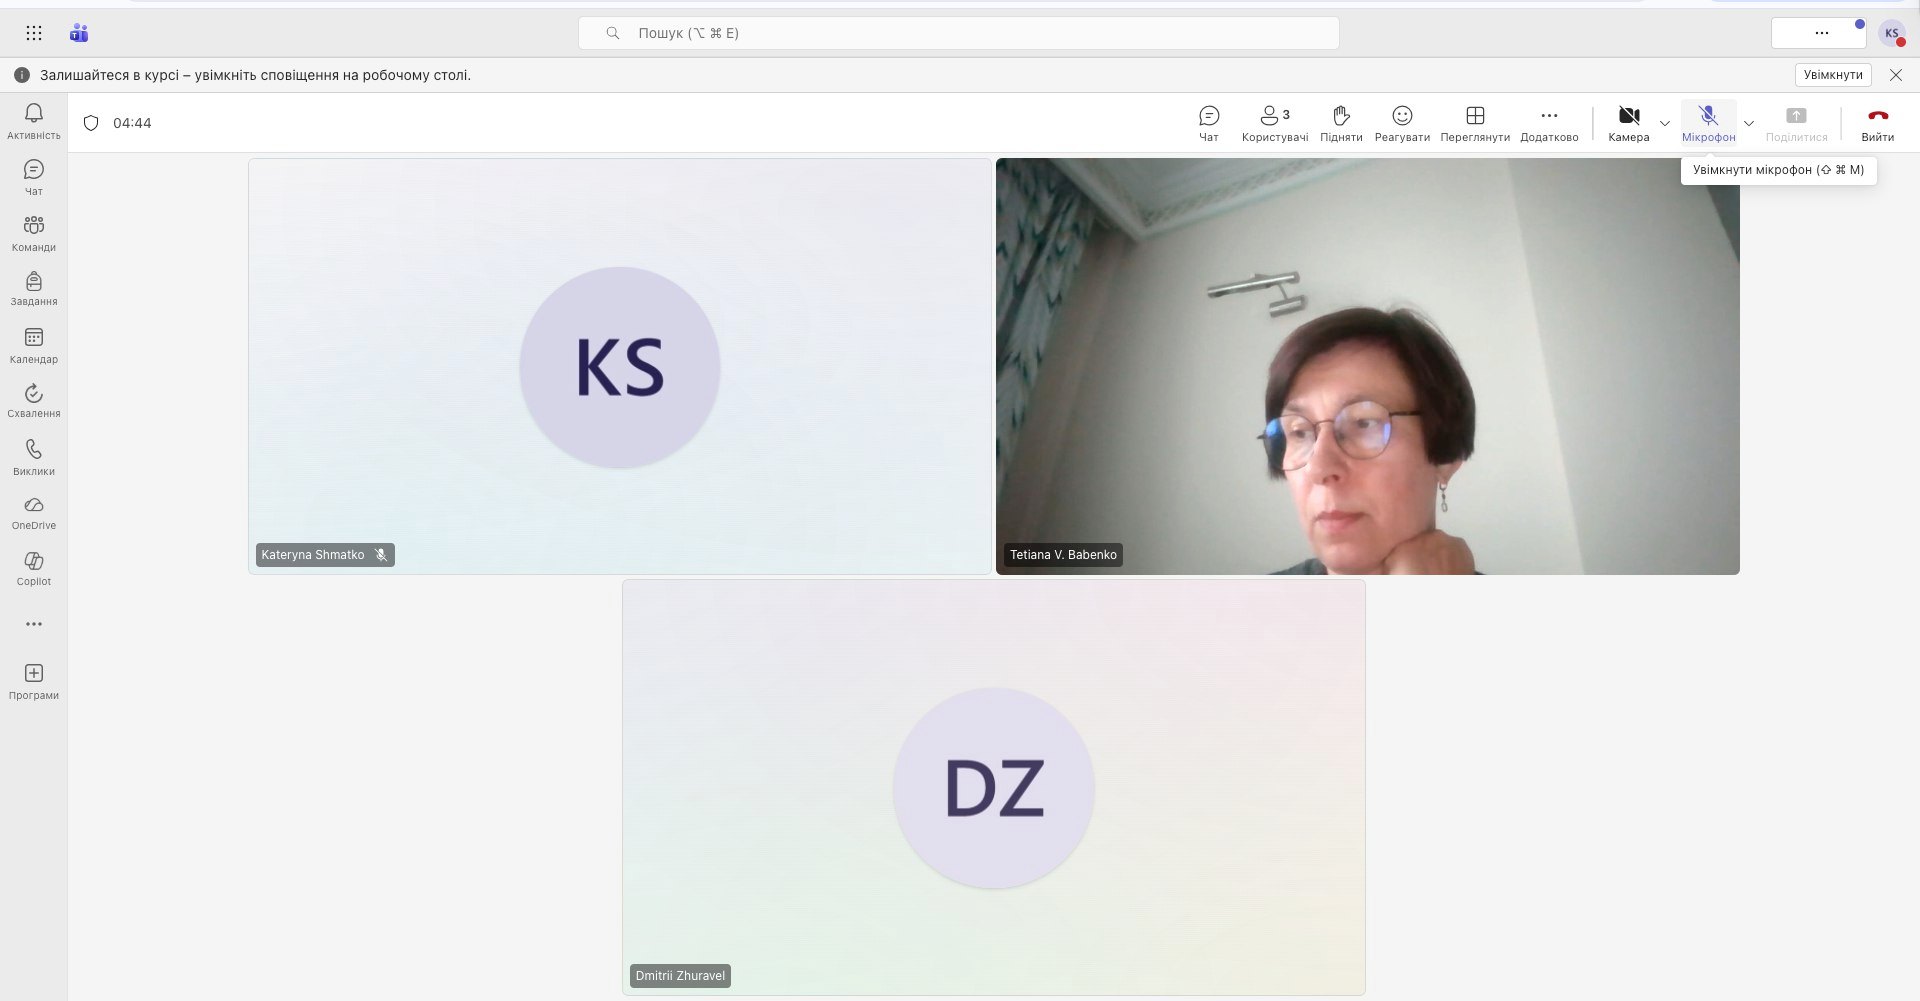Show Користувачі participants list

click(1275, 123)
